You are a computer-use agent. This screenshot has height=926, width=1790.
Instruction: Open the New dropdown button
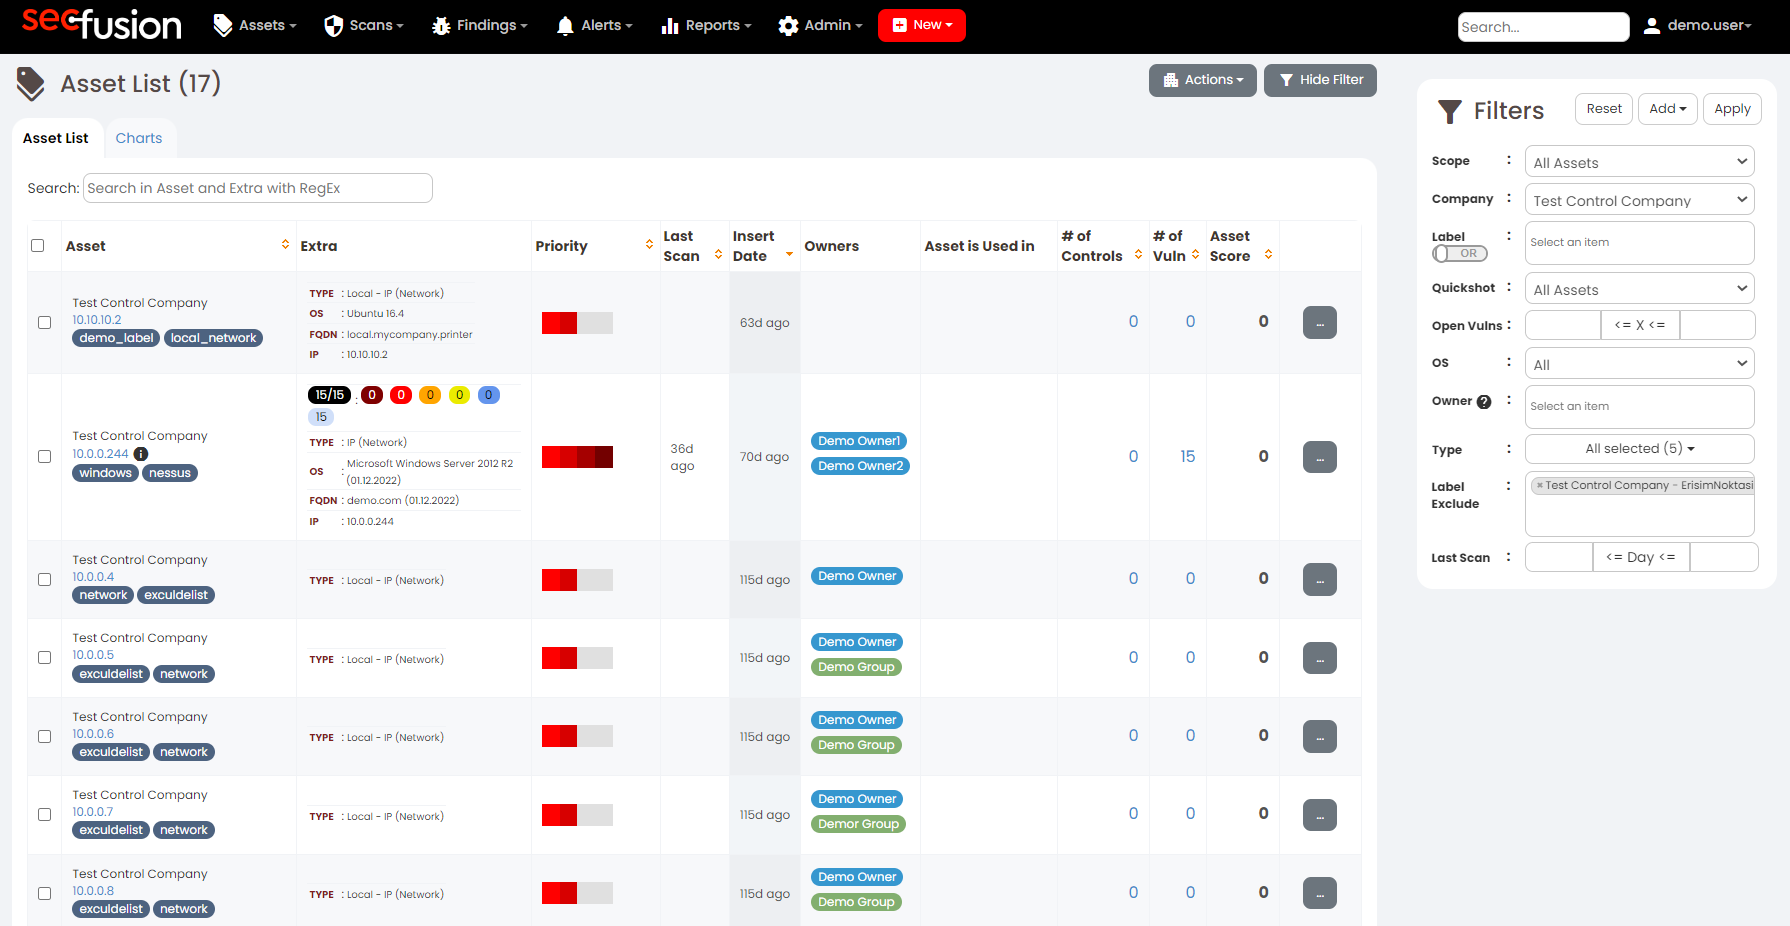pos(921,25)
